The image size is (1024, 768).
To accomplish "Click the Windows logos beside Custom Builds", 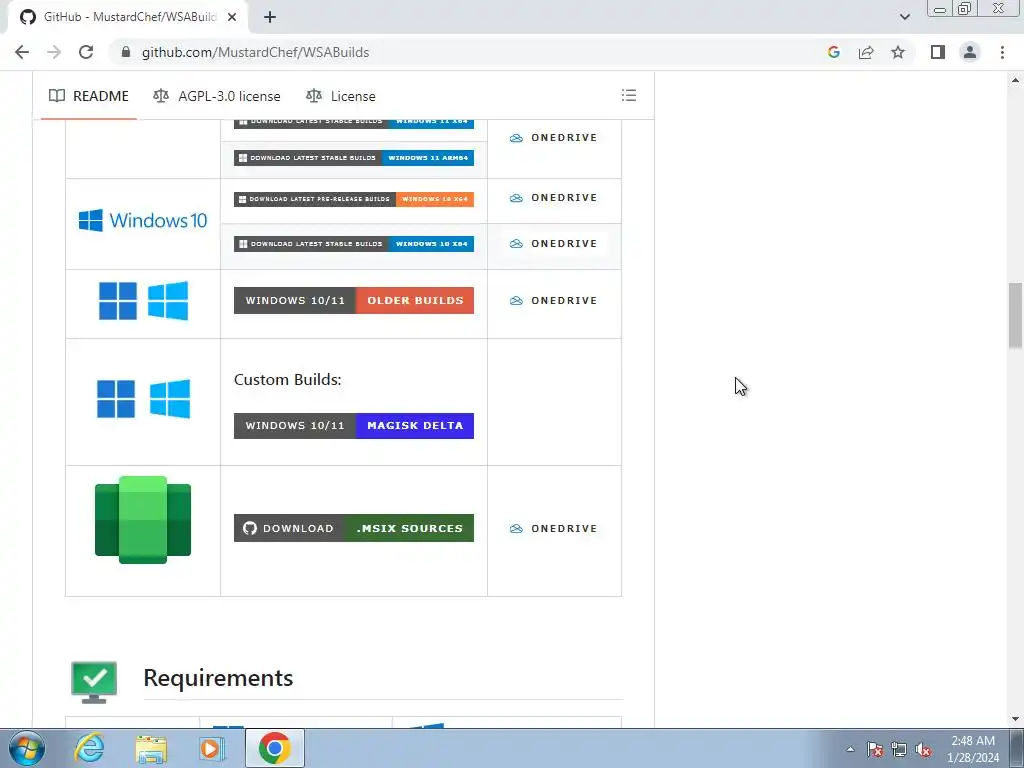I will [144, 398].
